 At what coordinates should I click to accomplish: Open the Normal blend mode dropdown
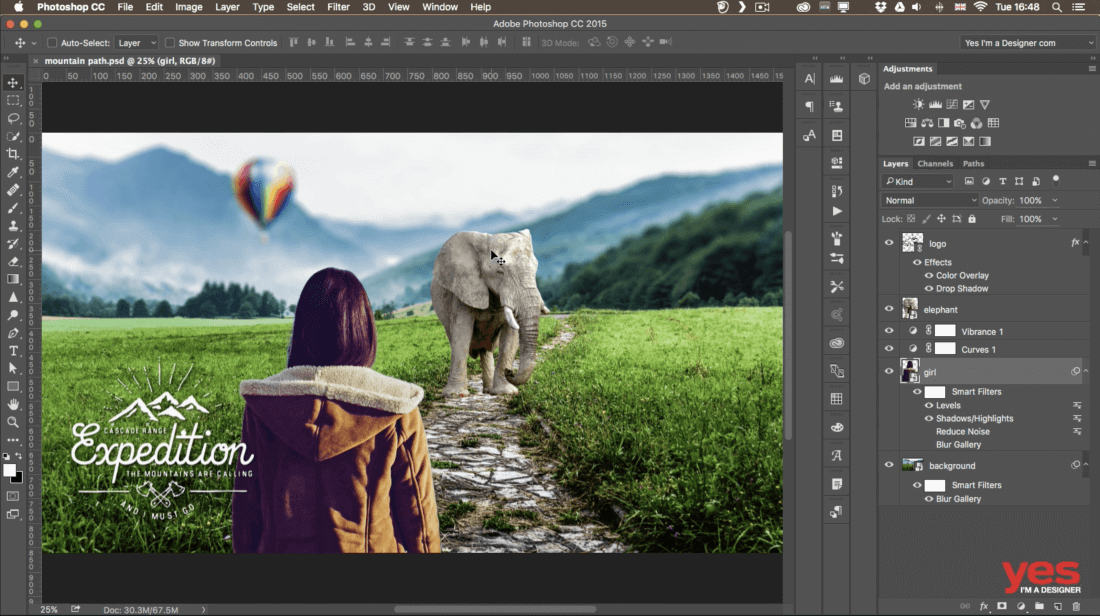click(930, 201)
